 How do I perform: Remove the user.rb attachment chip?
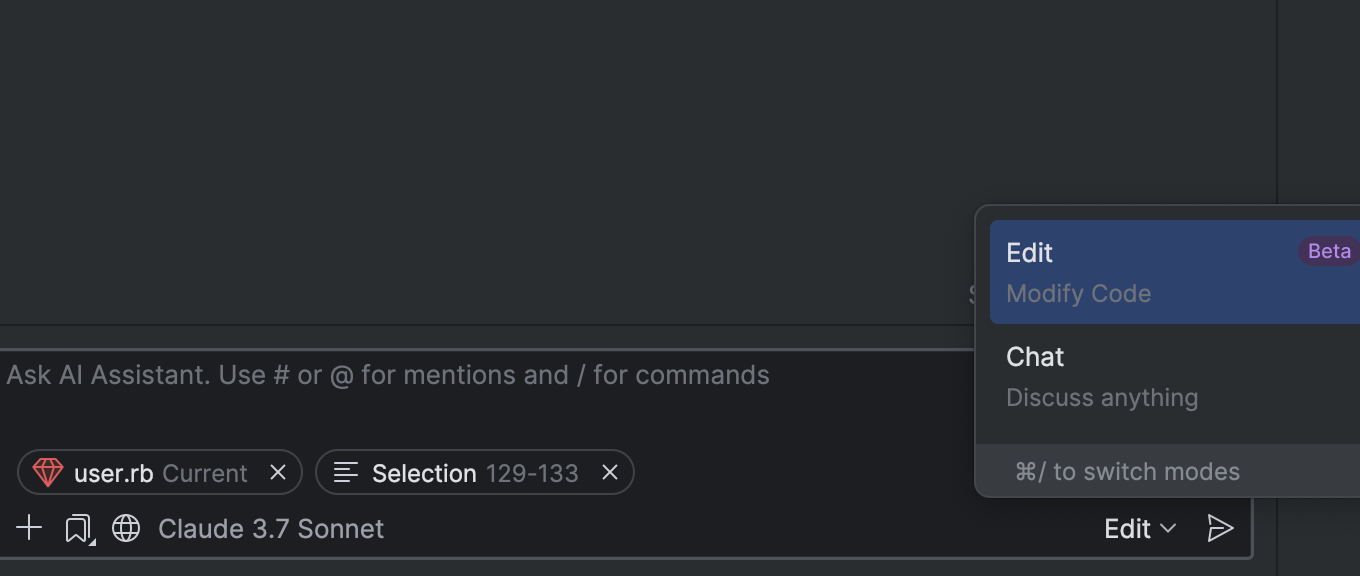(x=278, y=472)
